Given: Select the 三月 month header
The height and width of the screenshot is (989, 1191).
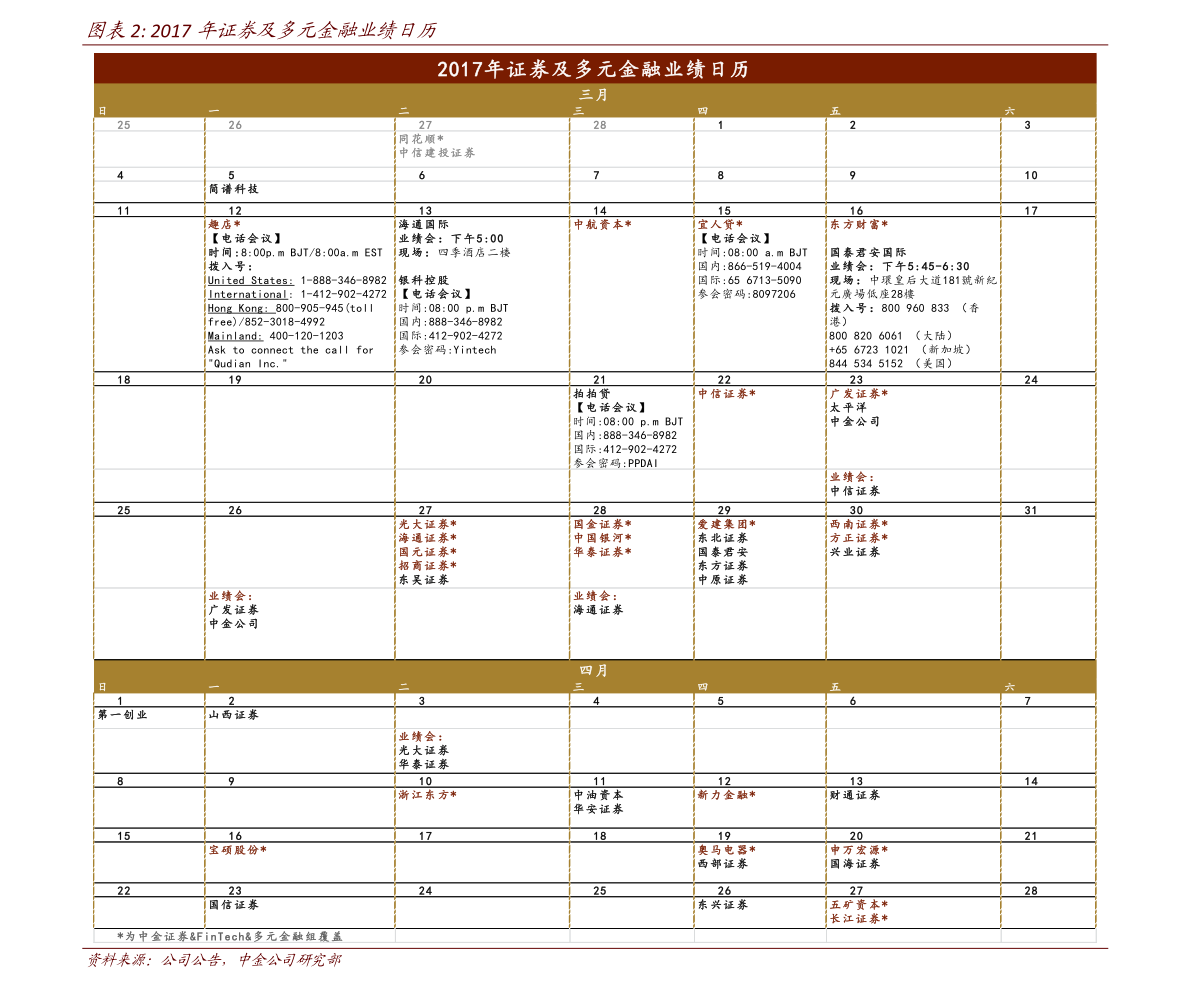Looking at the screenshot, I should 593,95.
